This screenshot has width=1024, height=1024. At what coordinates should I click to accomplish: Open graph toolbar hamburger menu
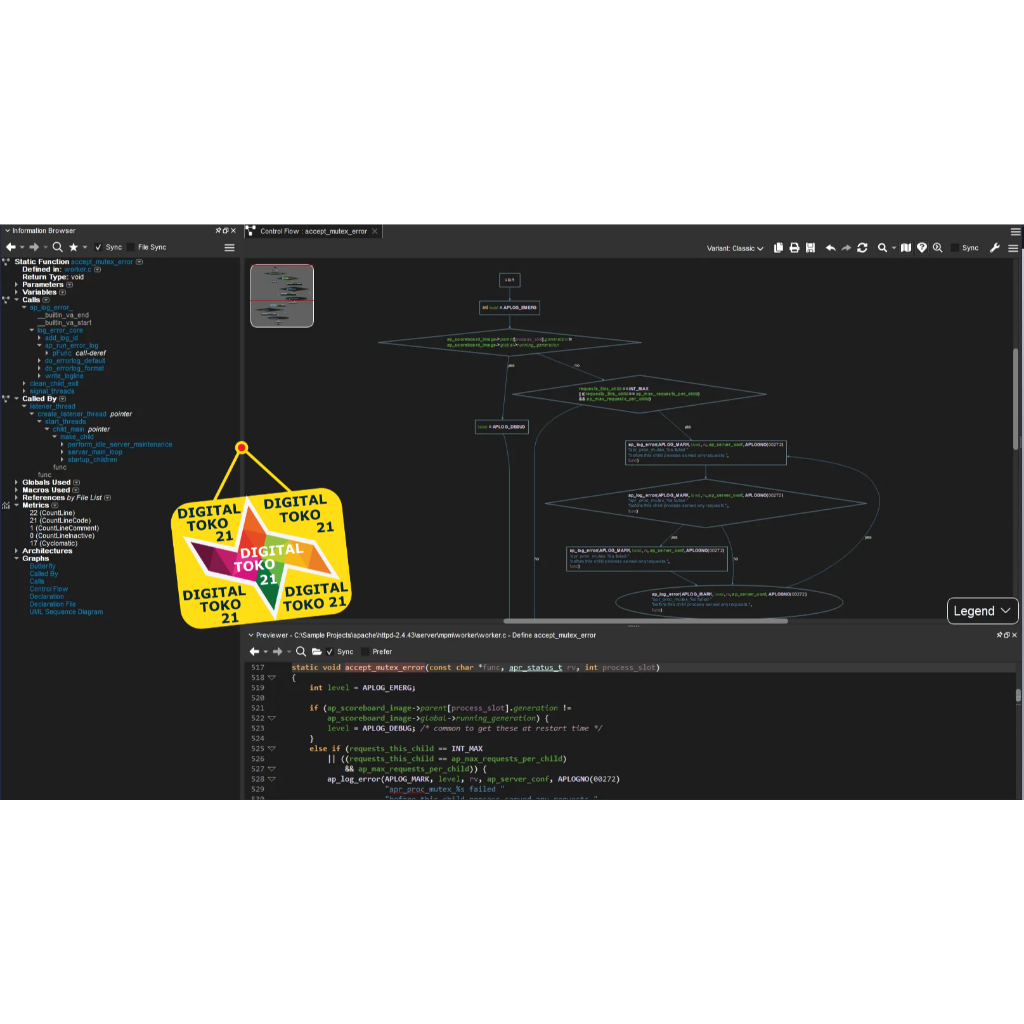1013,248
